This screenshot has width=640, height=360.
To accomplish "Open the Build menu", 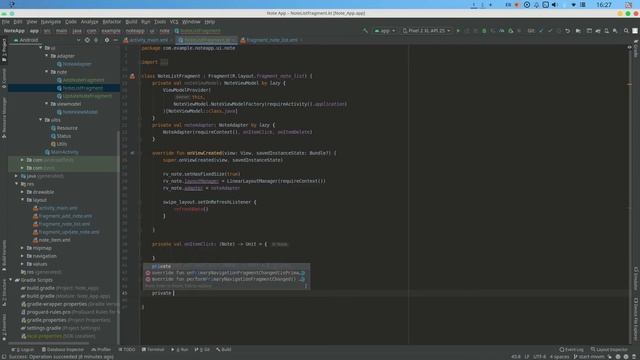I will tap(131, 22).
